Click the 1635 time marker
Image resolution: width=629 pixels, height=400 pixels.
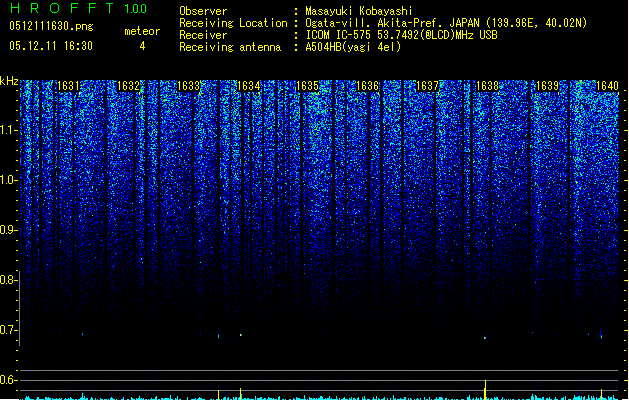pyautogui.click(x=307, y=86)
